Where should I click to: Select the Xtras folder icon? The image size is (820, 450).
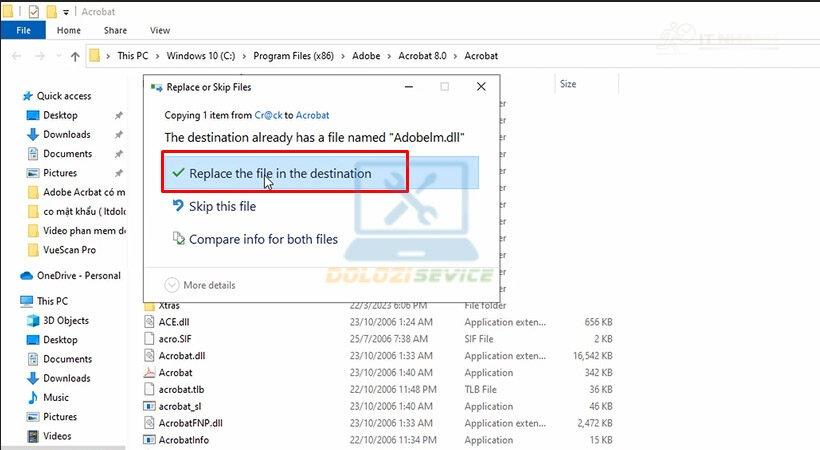pyautogui.click(x=150, y=306)
